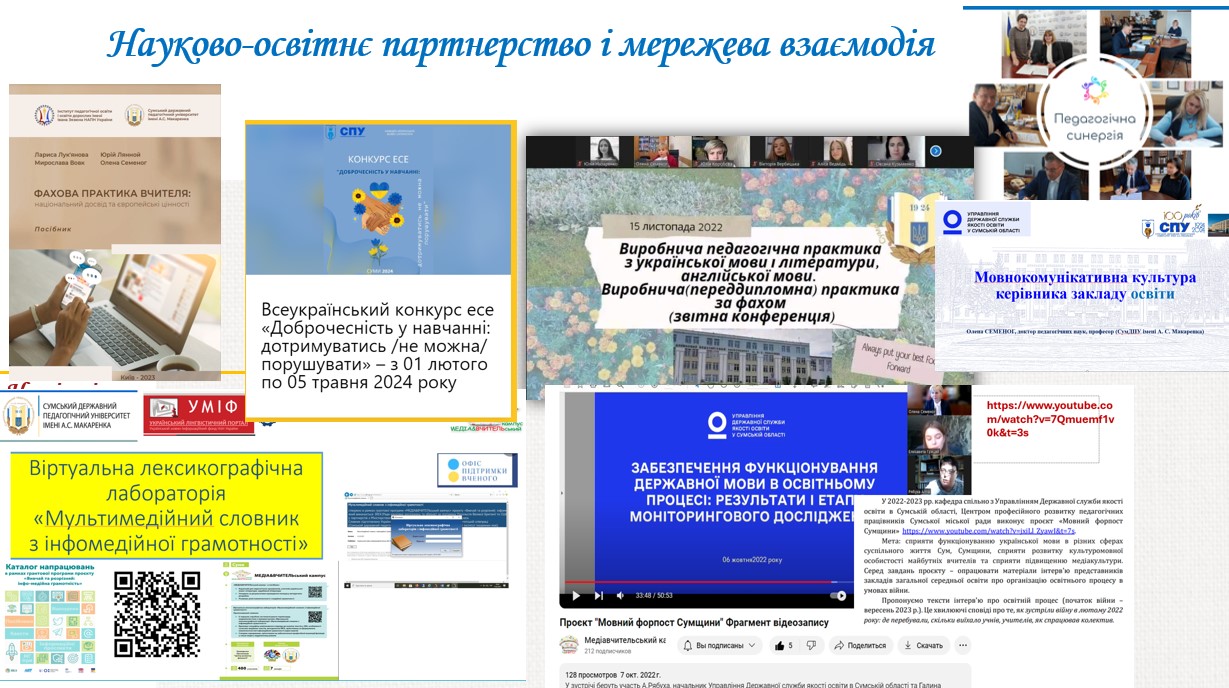
Task: Open the three-dot more actions menu
Action: tap(965, 645)
